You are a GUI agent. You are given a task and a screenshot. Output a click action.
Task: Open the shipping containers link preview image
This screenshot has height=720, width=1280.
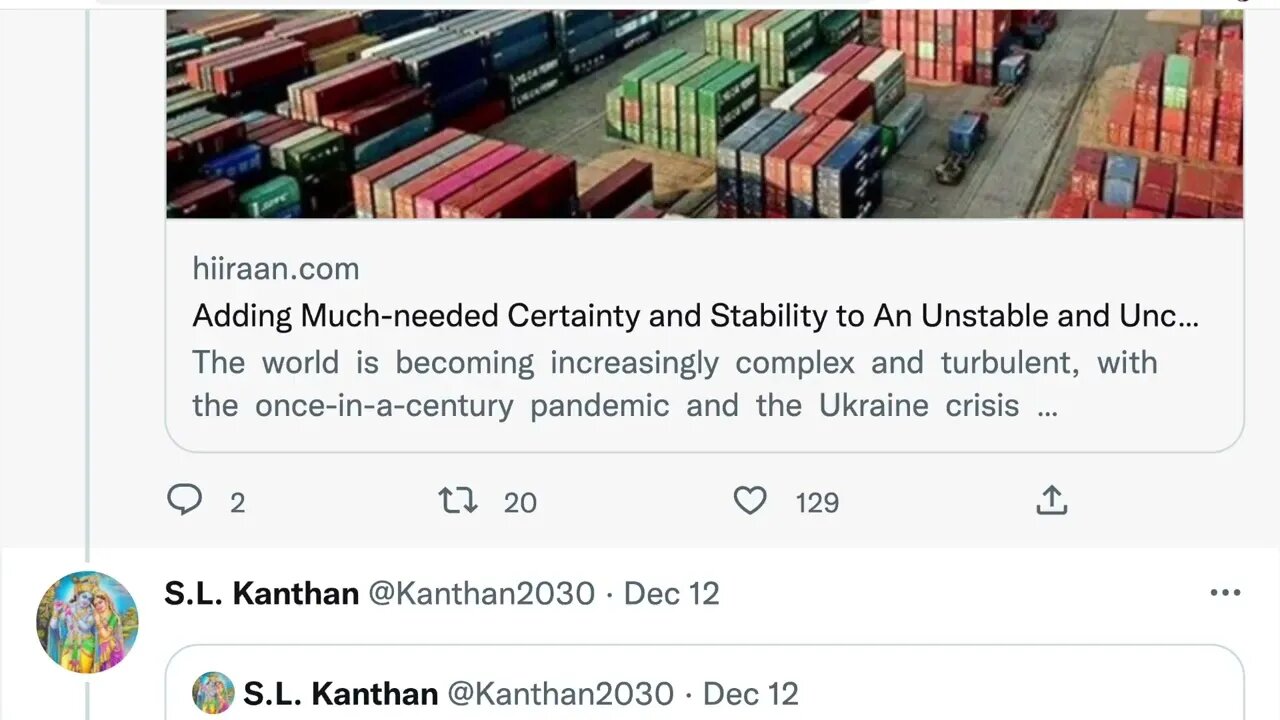pos(704,115)
